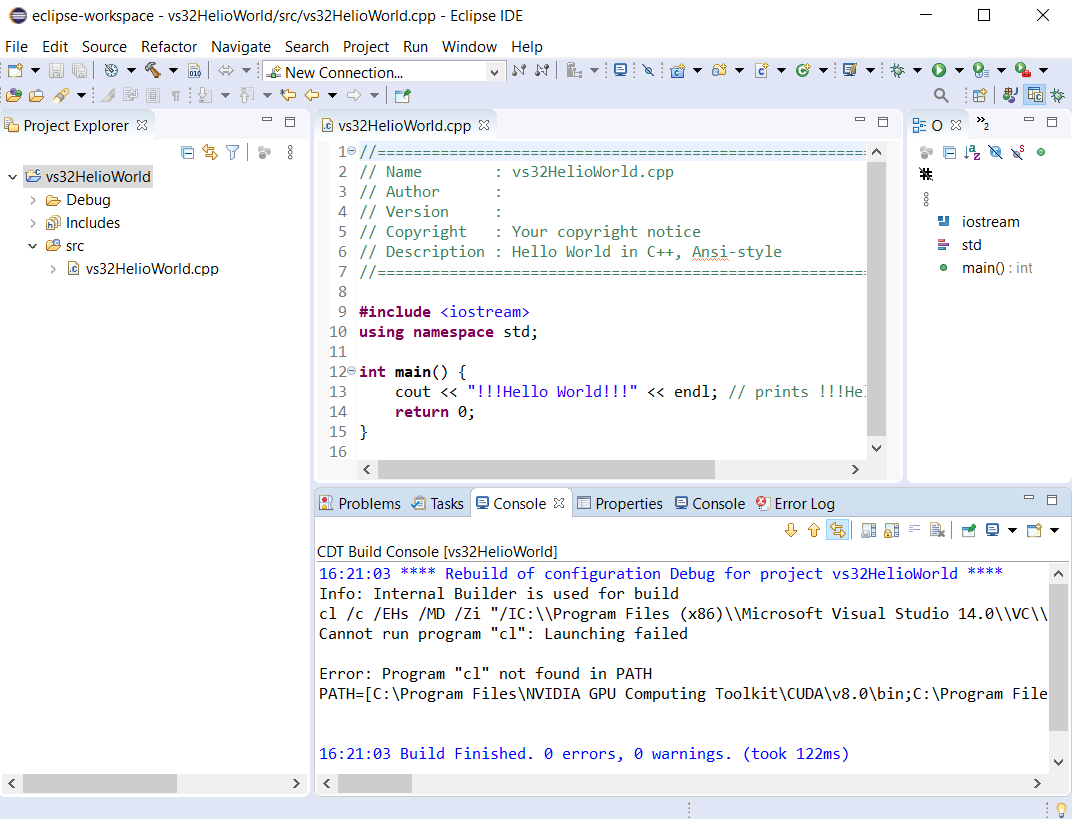This screenshot has height=819, width=1072.
Task: Switch to the Properties tab
Action: [620, 503]
